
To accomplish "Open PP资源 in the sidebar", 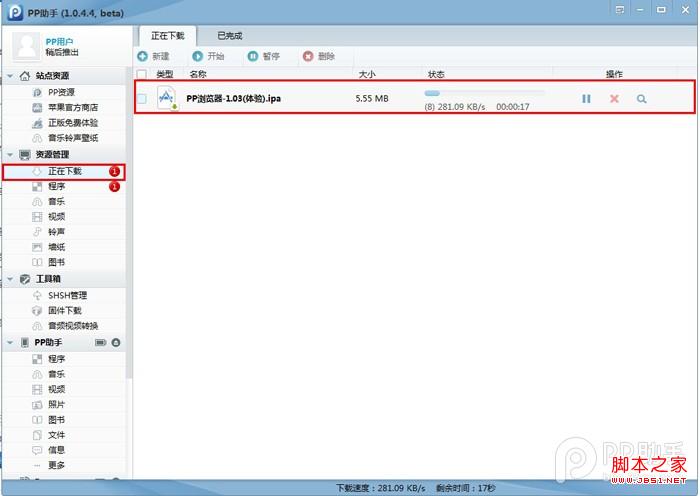I will point(64,92).
